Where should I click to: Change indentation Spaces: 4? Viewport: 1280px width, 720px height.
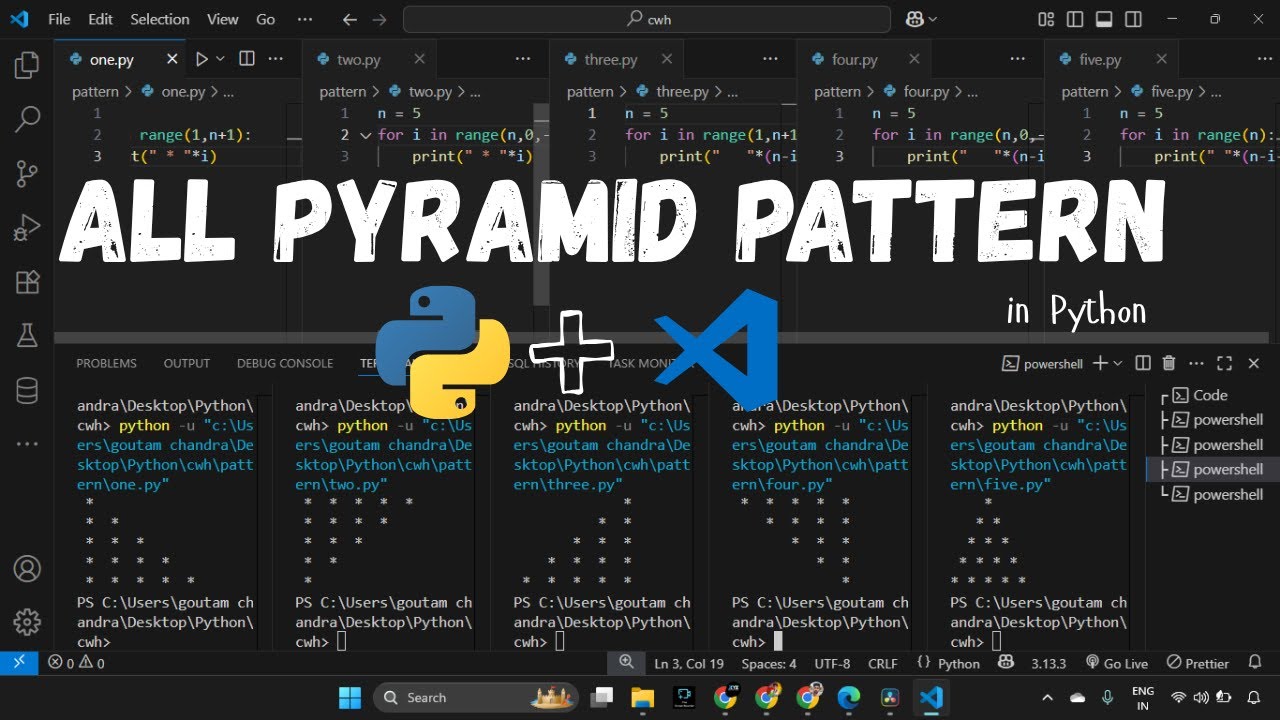coord(769,663)
